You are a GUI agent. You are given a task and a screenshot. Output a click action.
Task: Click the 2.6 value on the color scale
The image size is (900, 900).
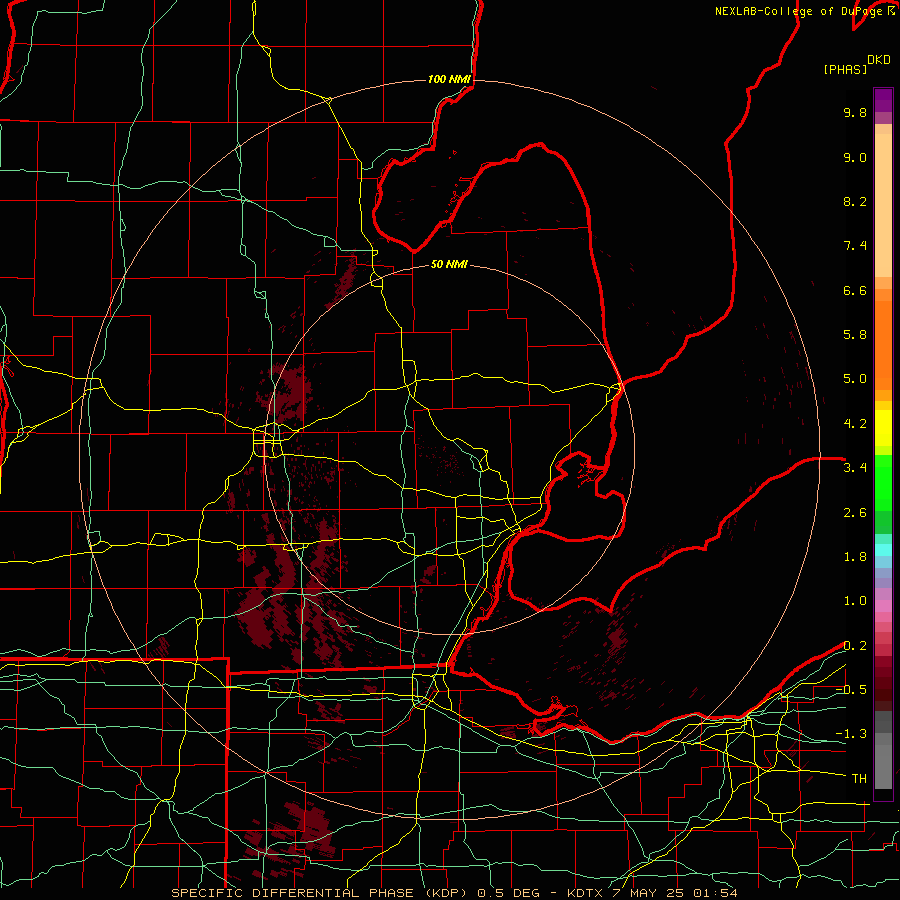coord(855,513)
